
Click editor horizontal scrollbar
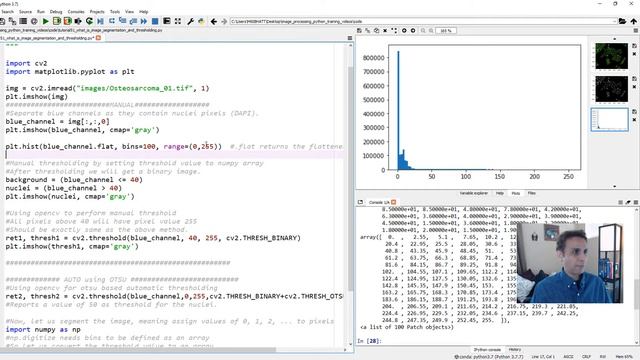pyautogui.click(x=138, y=350)
